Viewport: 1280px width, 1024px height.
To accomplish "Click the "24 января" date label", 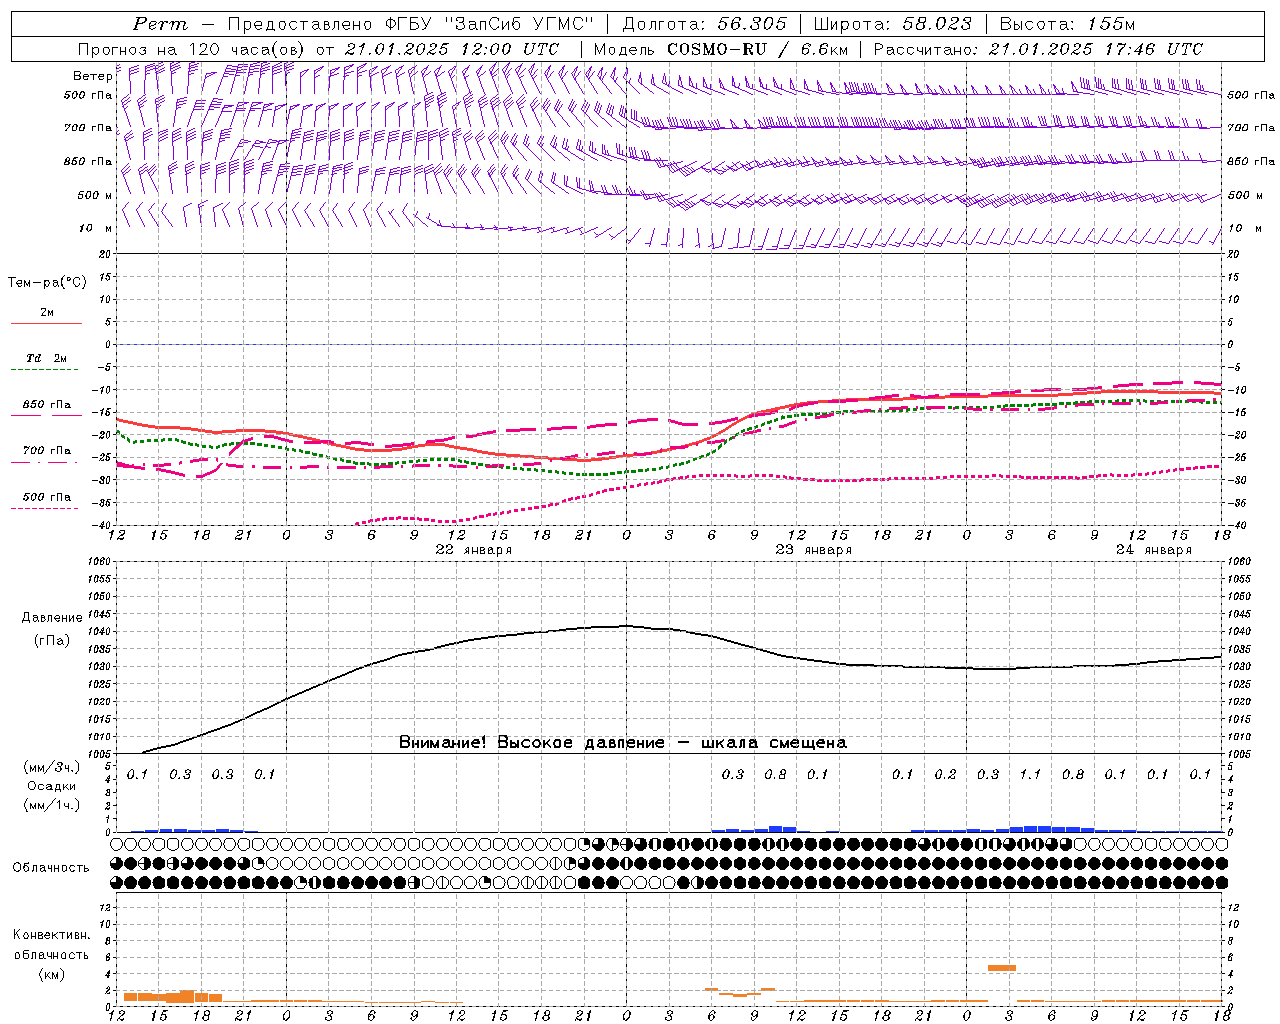I will pos(1154,550).
